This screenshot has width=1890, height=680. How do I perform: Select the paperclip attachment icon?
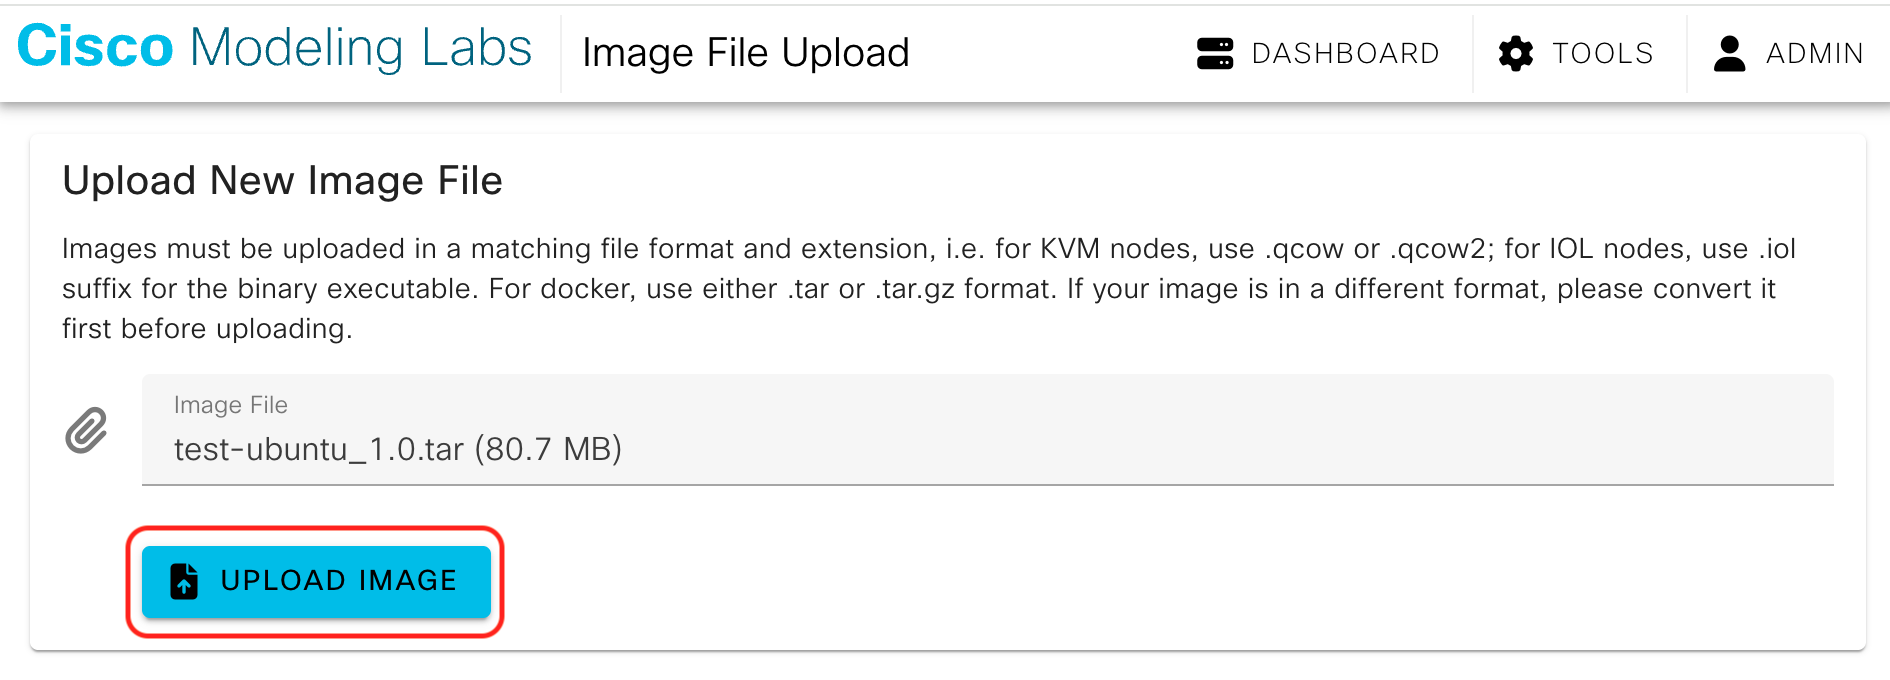coord(88,431)
